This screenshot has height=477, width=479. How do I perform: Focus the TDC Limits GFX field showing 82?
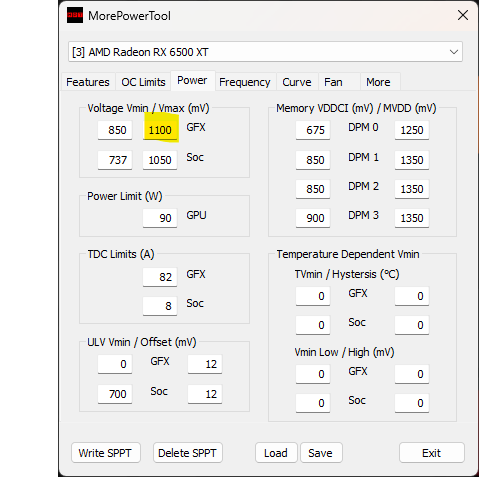click(x=160, y=277)
